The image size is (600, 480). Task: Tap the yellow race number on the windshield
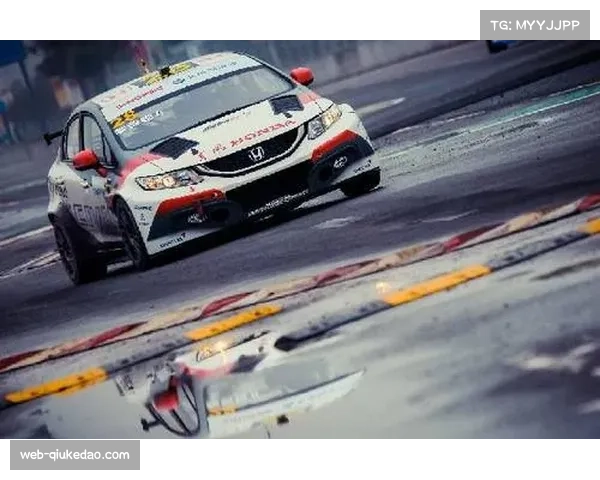click(x=125, y=120)
